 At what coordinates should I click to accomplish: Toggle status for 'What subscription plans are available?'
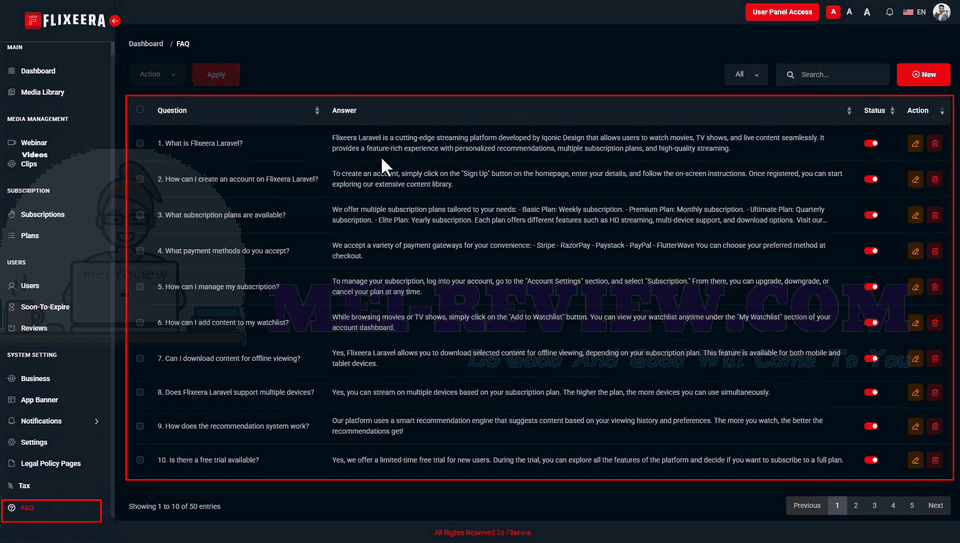pyautogui.click(x=871, y=215)
